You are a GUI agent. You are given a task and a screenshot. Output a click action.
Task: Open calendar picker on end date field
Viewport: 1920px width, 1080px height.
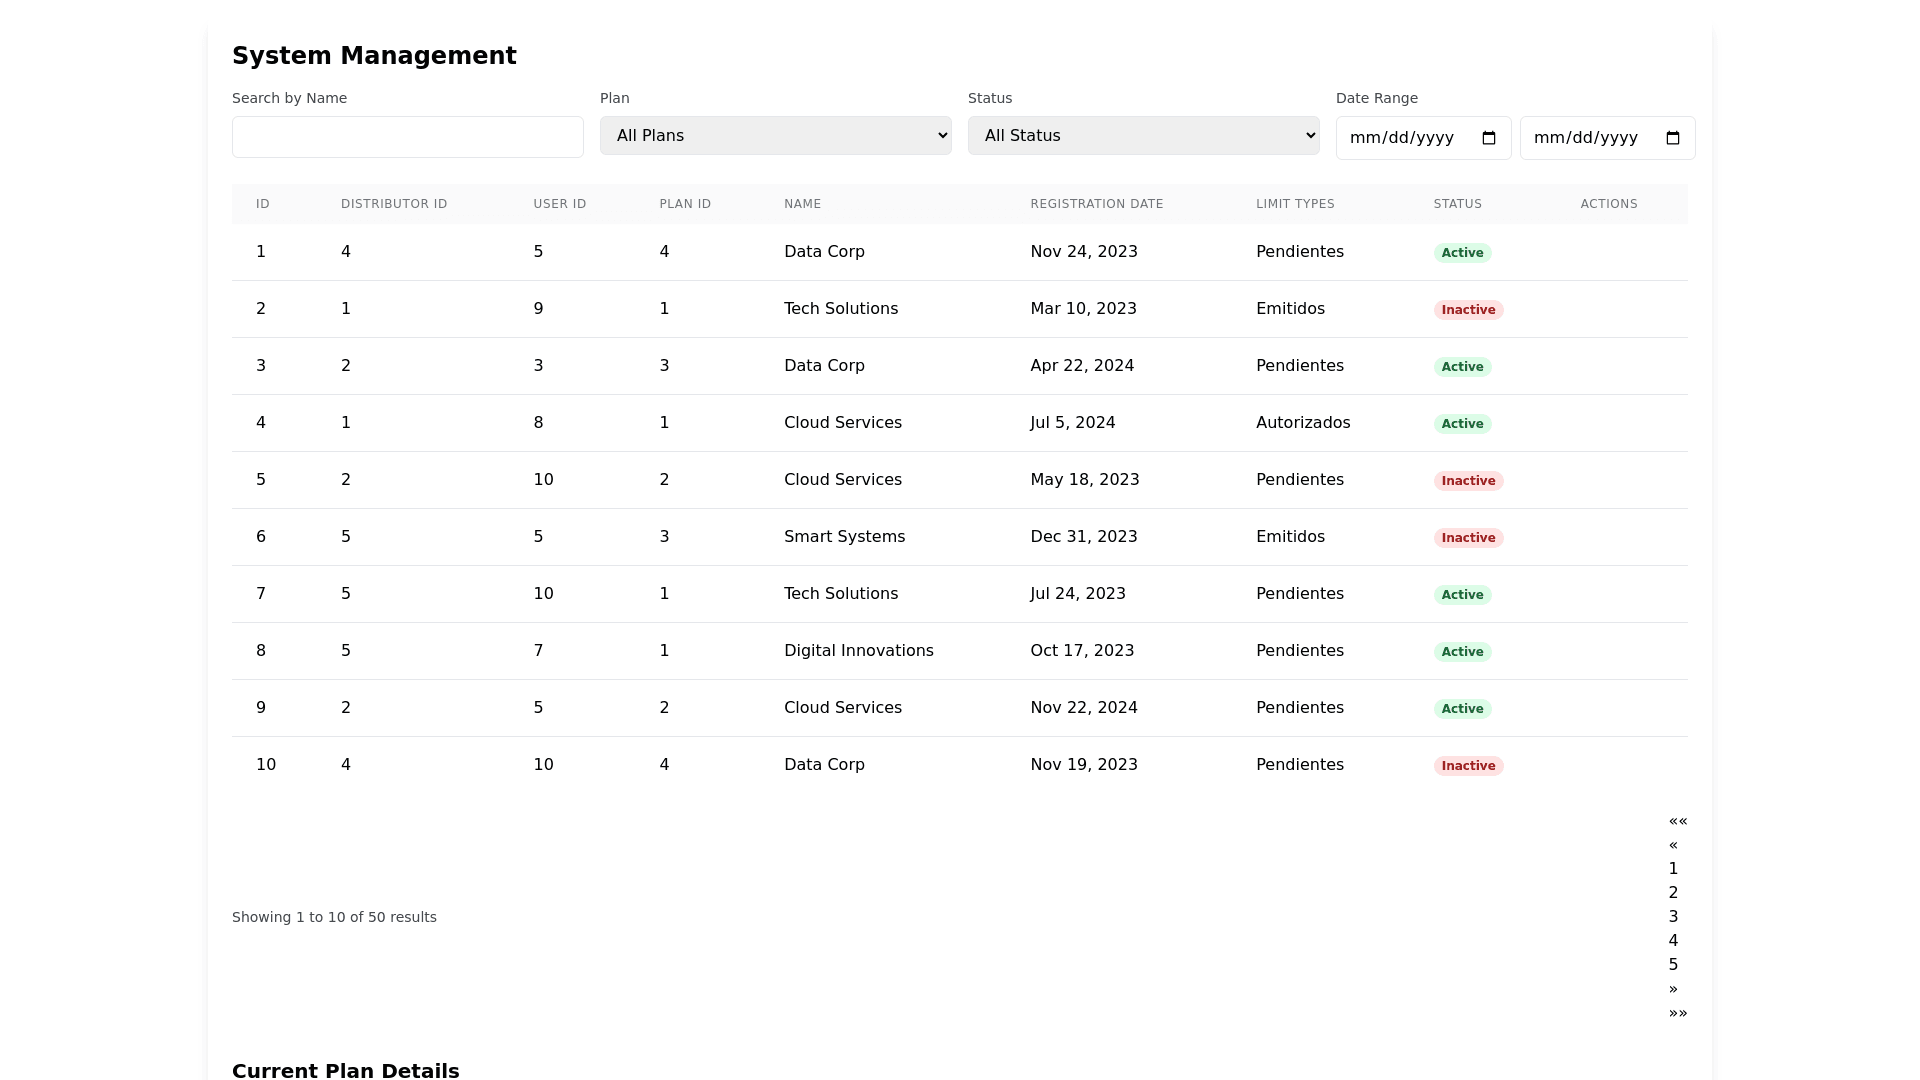pos(1672,138)
